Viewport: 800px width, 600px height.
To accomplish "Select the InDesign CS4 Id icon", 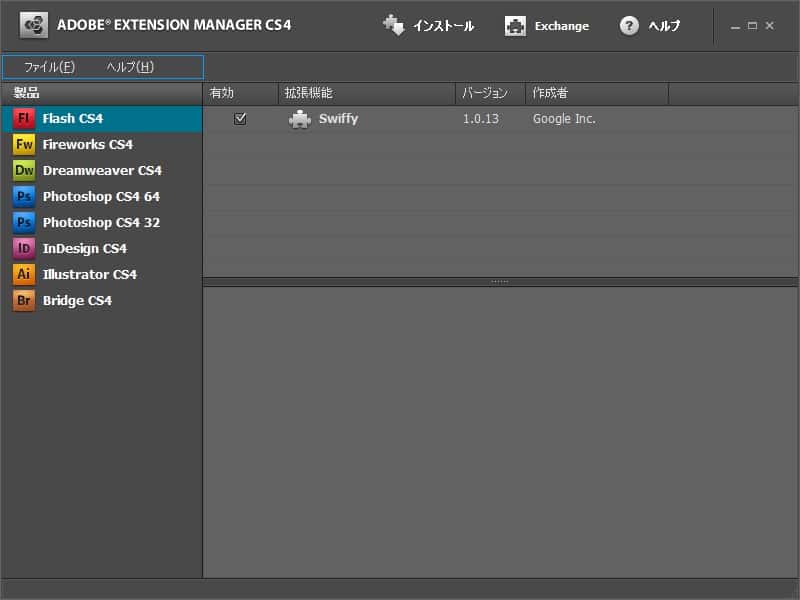I will 24,248.
